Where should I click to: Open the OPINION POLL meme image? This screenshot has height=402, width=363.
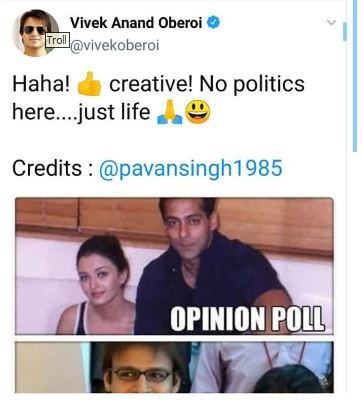click(174, 266)
